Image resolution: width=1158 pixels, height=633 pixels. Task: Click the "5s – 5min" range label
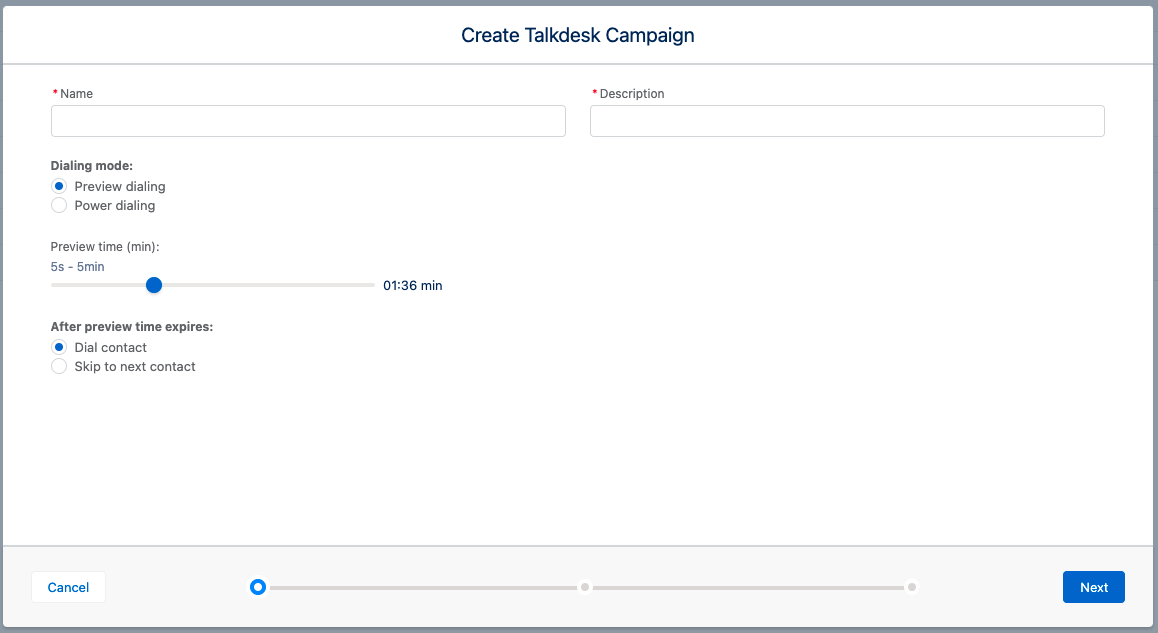[x=77, y=266]
